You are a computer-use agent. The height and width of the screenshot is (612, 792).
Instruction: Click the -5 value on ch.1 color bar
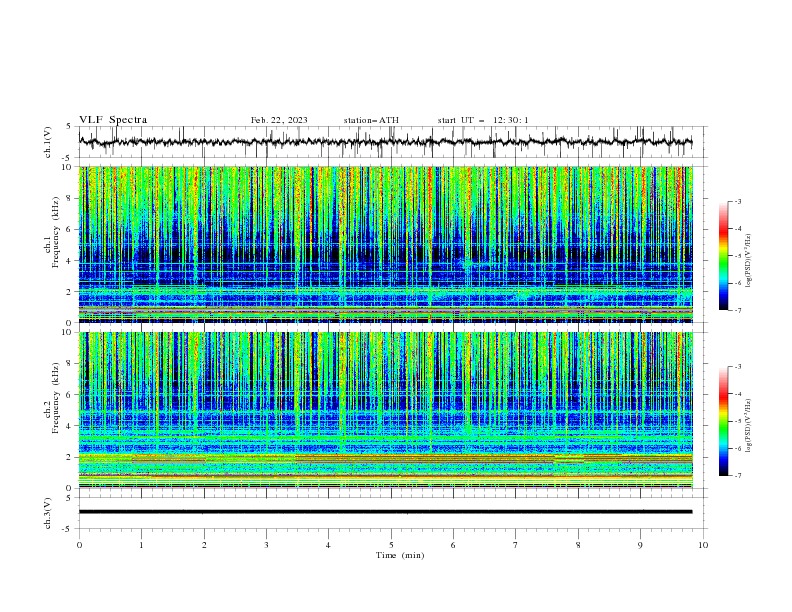click(737, 256)
